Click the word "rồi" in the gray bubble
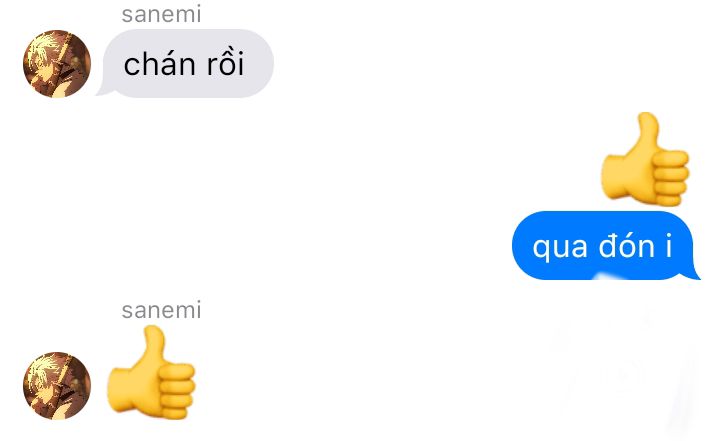 pos(225,63)
